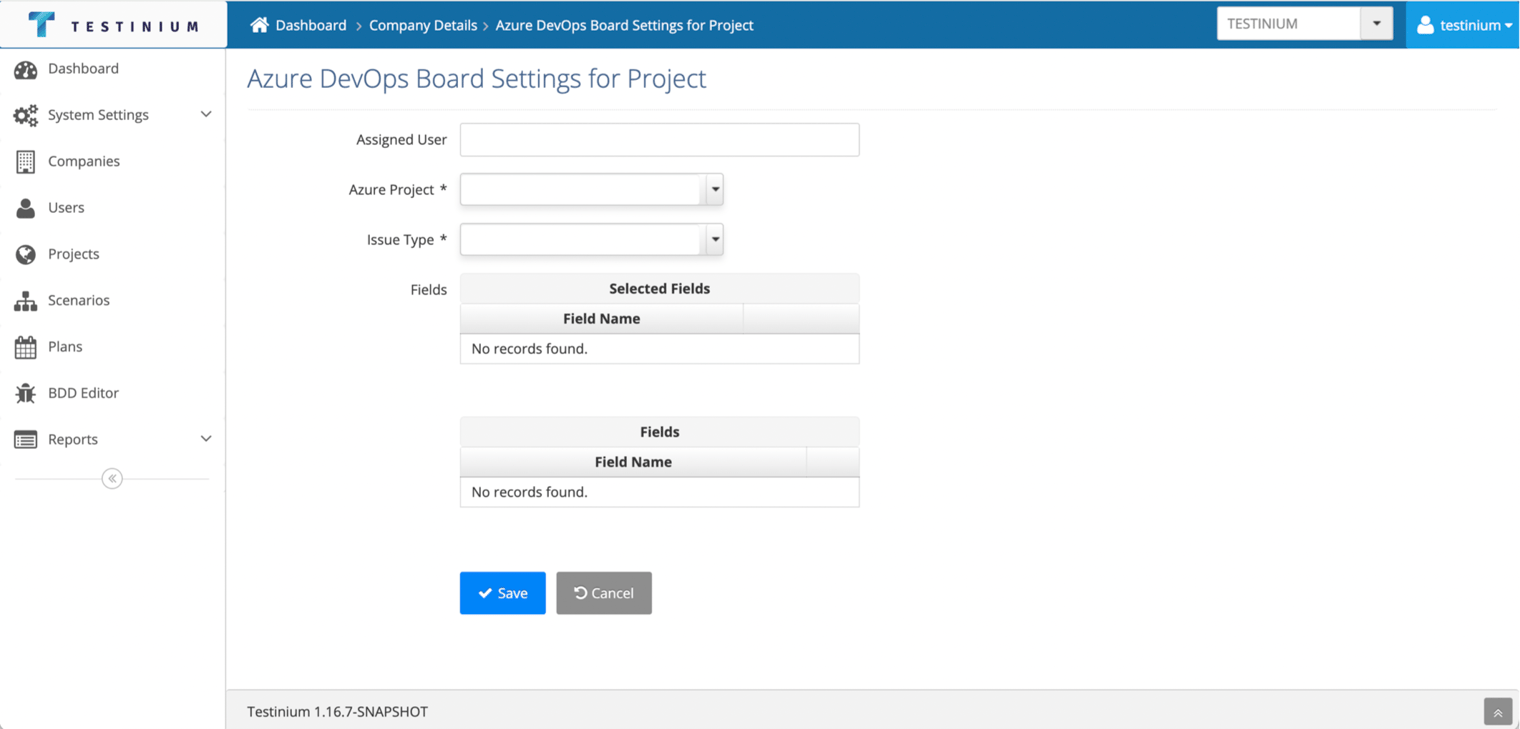Click the System Settings gears icon
1520x729 pixels.
click(x=26, y=115)
